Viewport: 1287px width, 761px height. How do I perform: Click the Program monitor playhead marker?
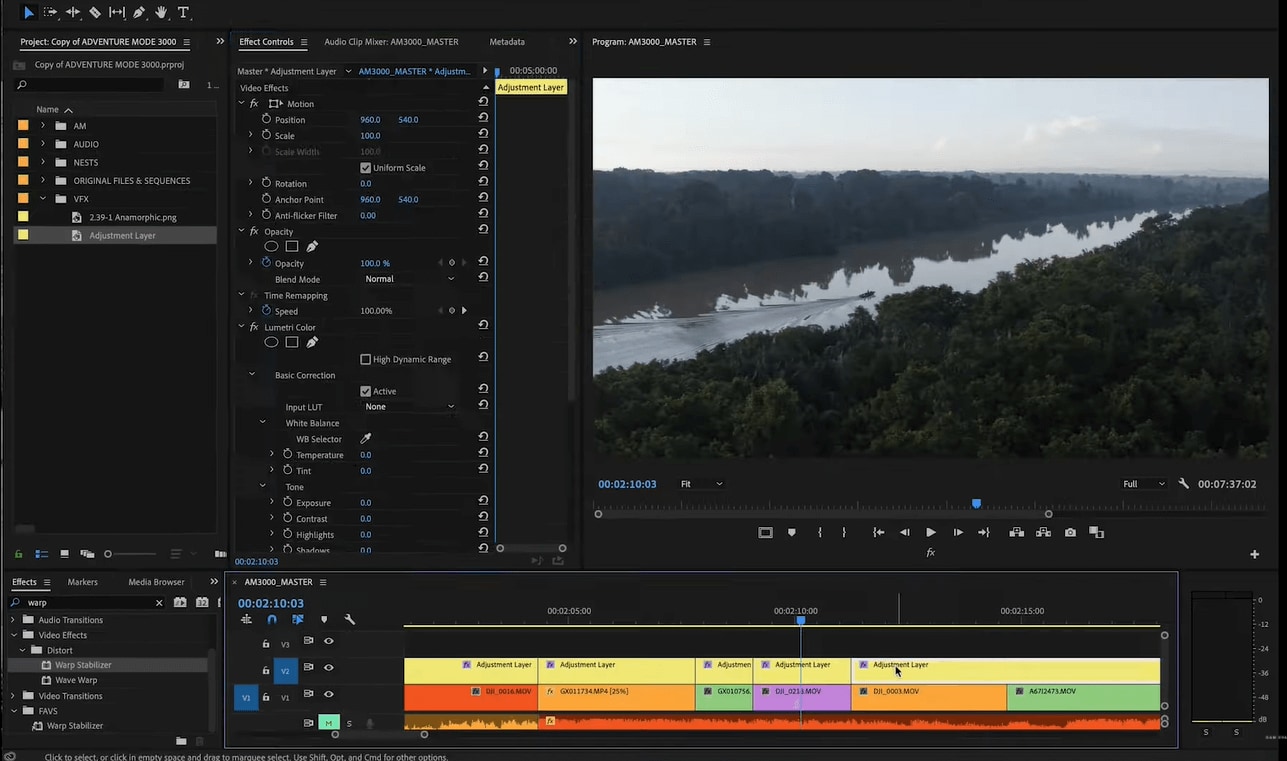click(977, 503)
